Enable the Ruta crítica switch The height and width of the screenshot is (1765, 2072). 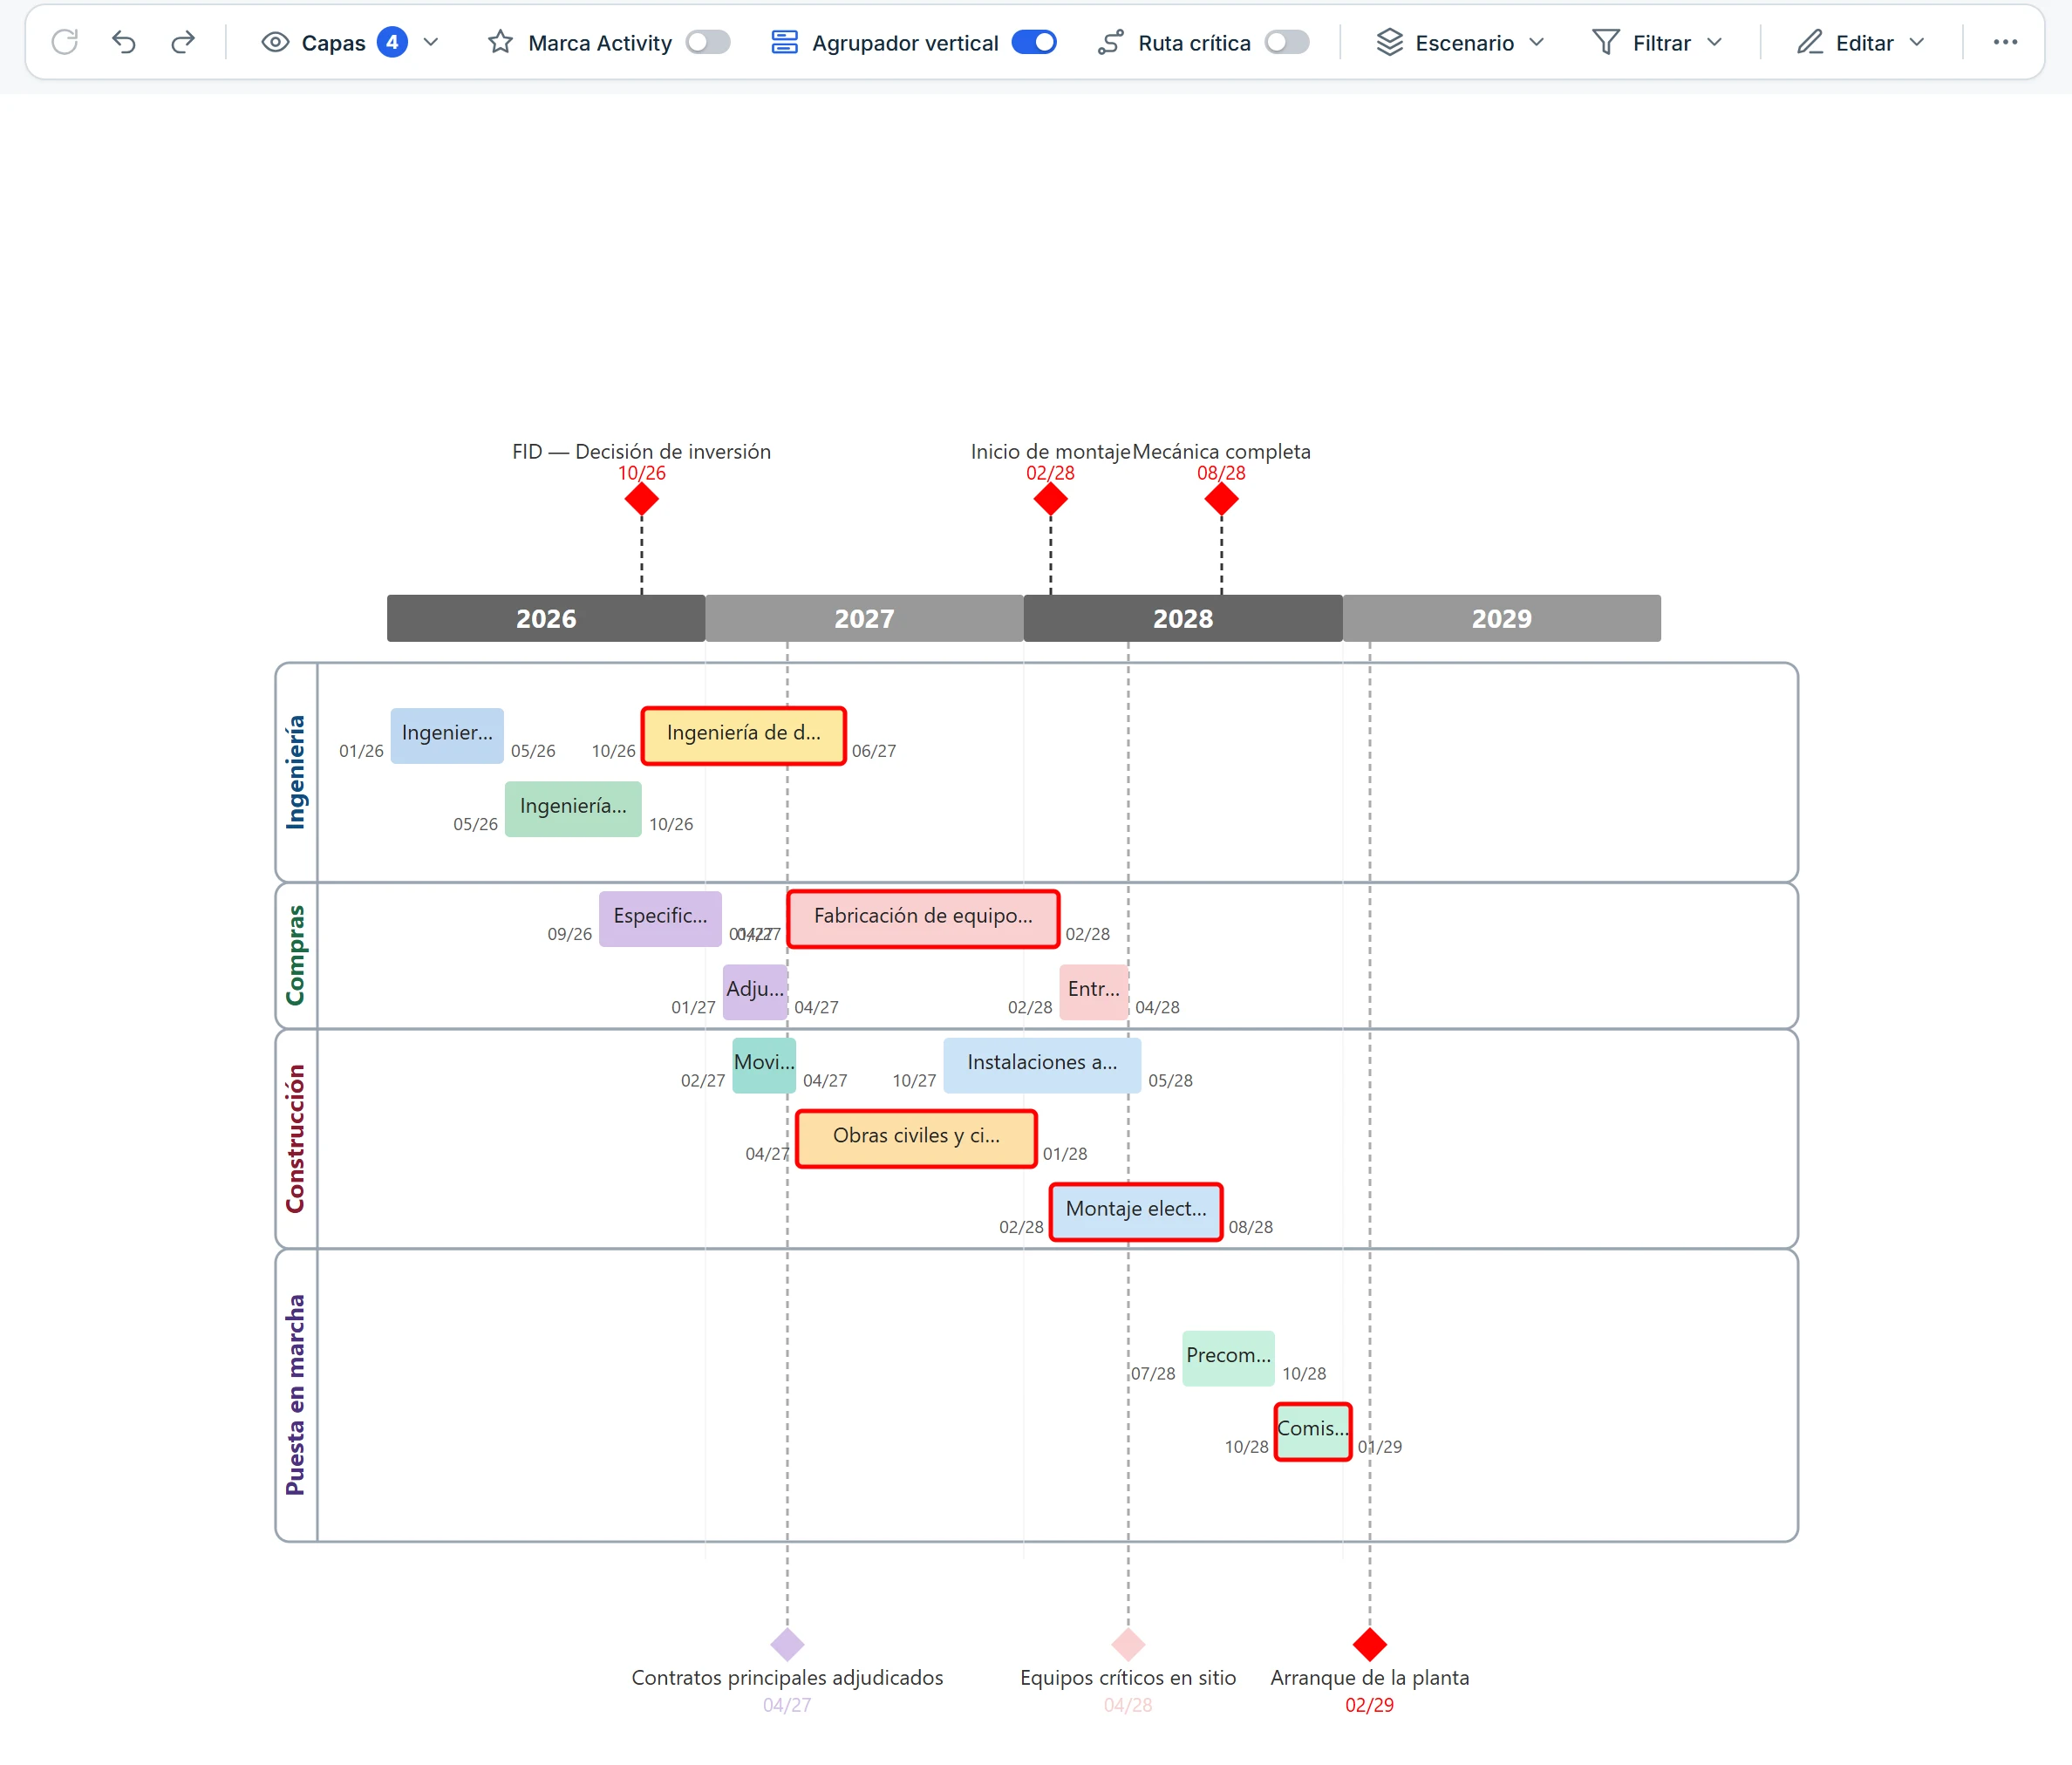click(1287, 42)
